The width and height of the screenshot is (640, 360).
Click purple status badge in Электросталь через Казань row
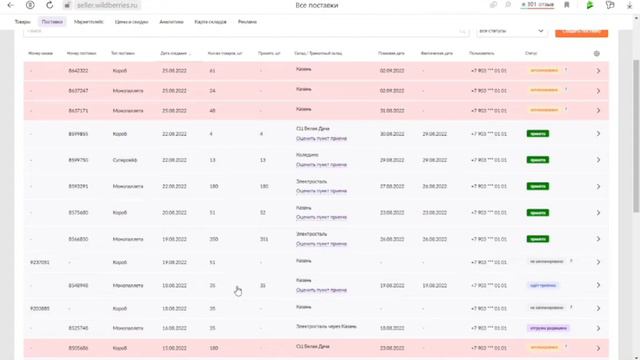coord(548,328)
